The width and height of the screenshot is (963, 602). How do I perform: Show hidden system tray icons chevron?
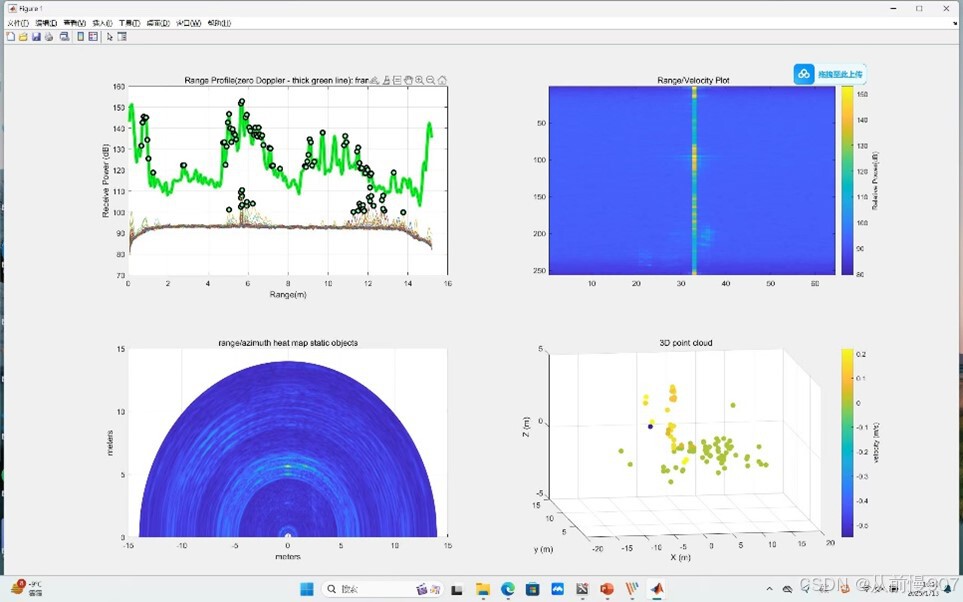770,589
